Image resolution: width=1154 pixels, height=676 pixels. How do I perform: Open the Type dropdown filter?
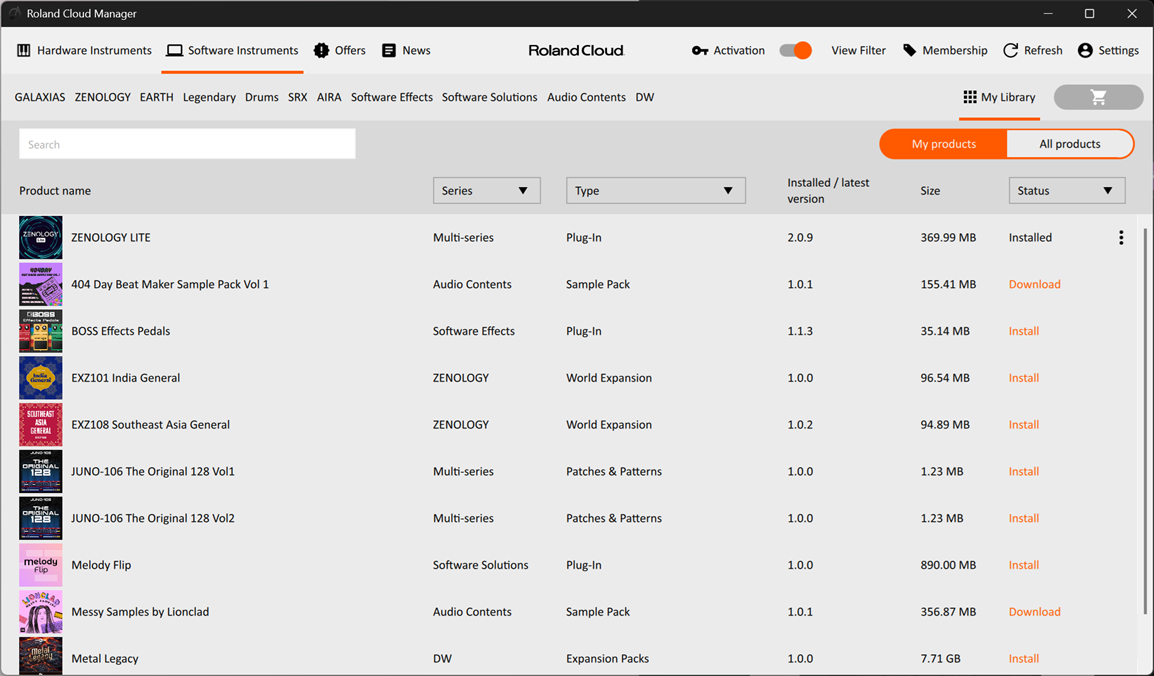[656, 191]
